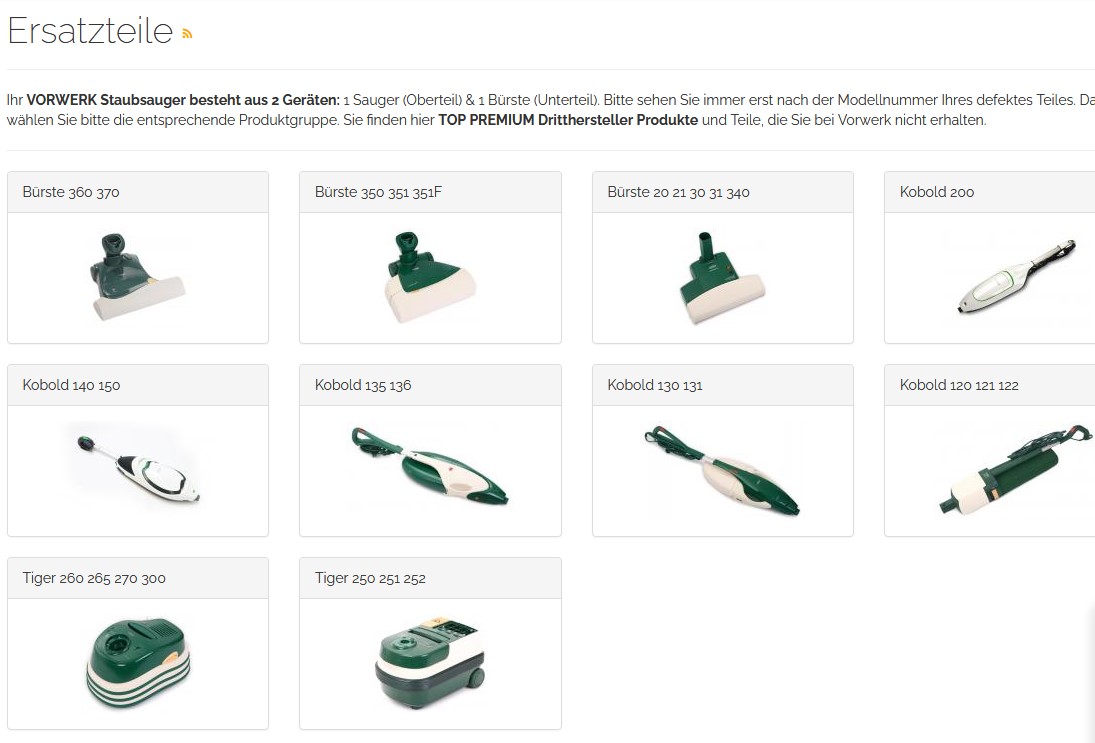
Task: Click the orange RSS feed icon
Action: click(x=186, y=34)
